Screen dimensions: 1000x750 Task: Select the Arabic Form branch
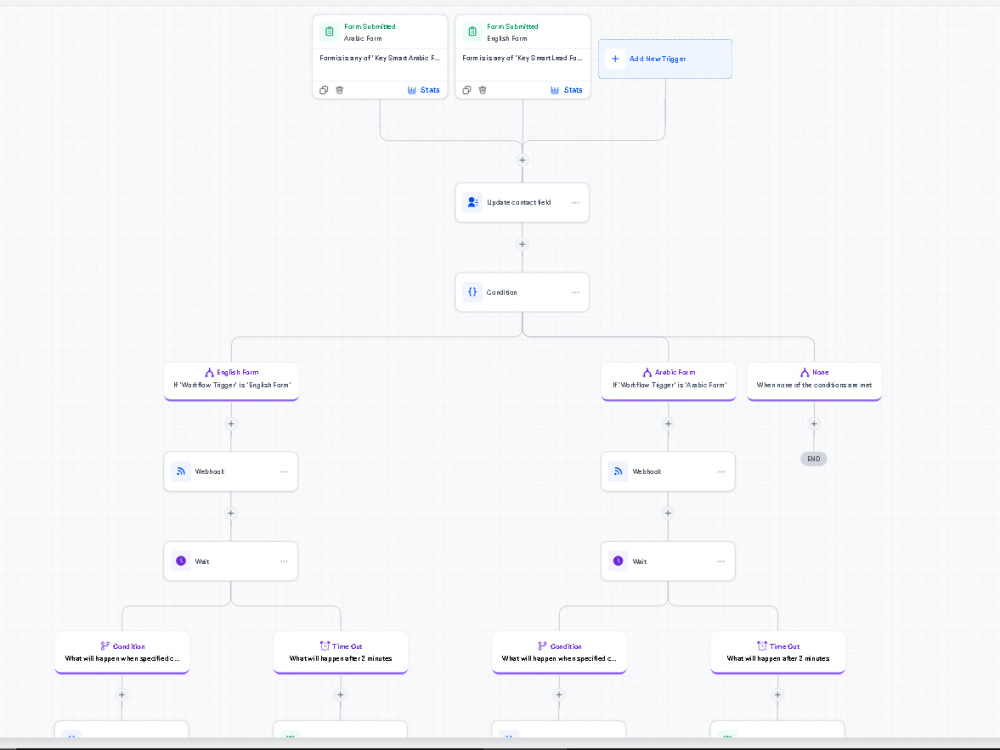pyautogui.click(x=668, y=381)
